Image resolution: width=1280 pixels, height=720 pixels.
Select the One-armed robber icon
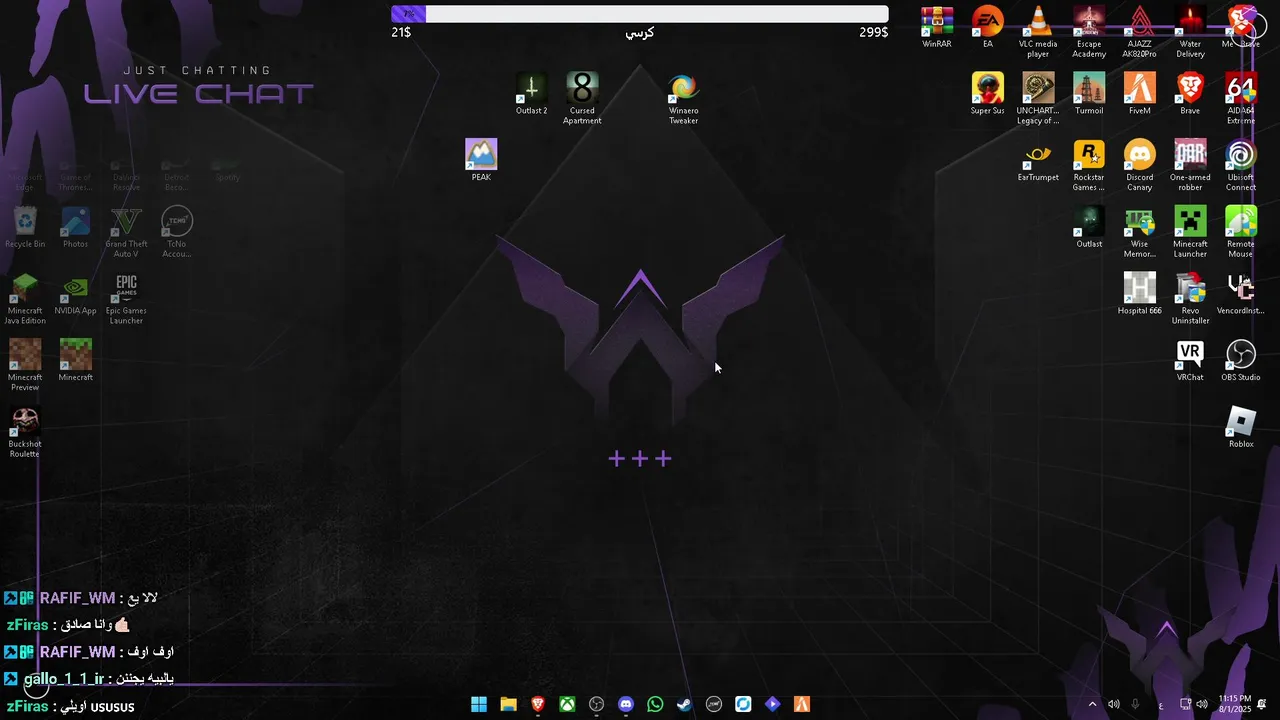(1190, 165)
